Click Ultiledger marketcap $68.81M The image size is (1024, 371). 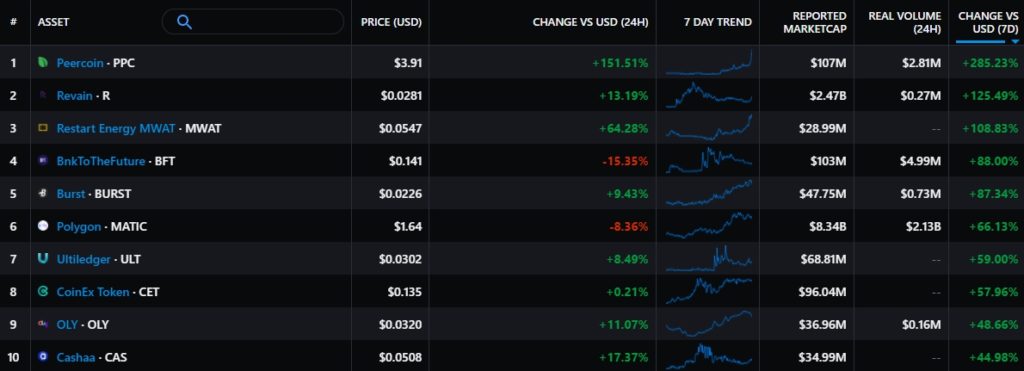[x=824, y=259]
